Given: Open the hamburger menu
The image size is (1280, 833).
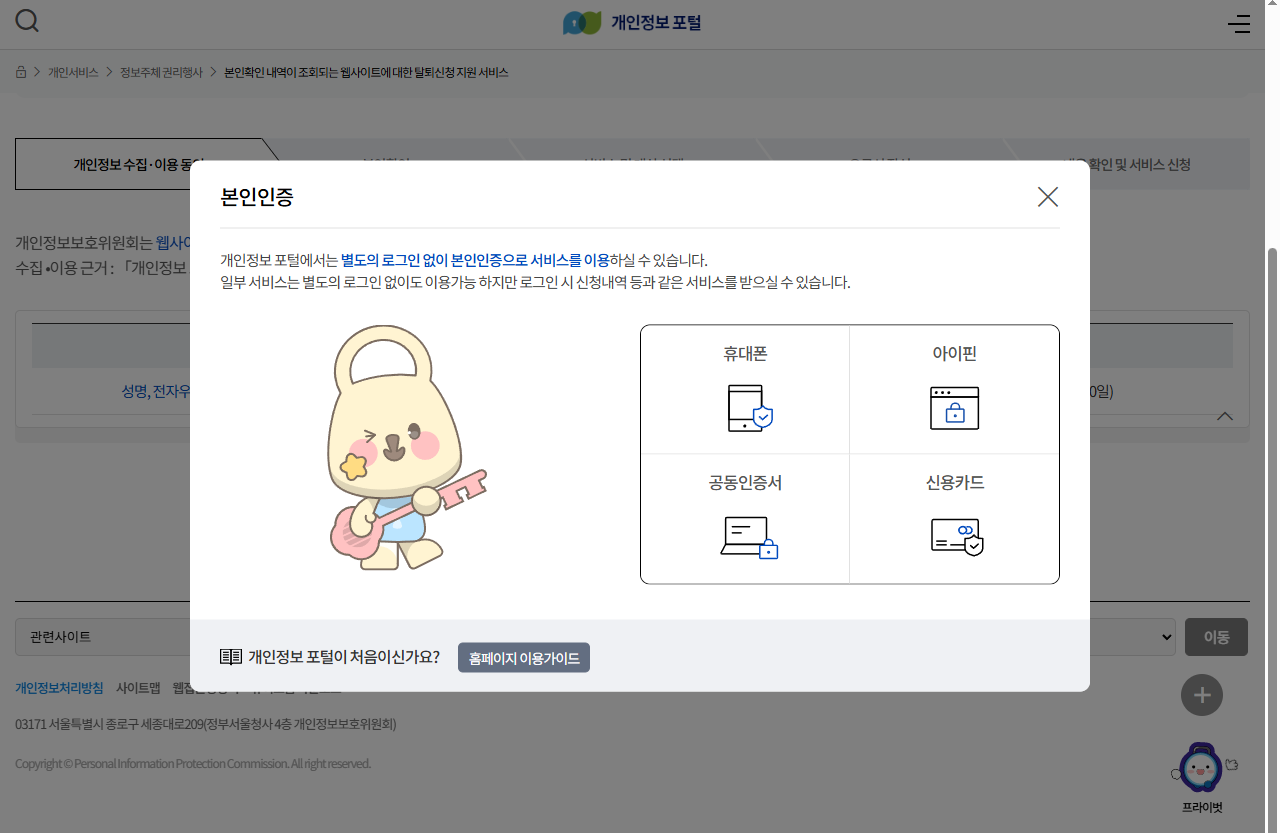Looking at the screenshot, I should pos(1239,23).
